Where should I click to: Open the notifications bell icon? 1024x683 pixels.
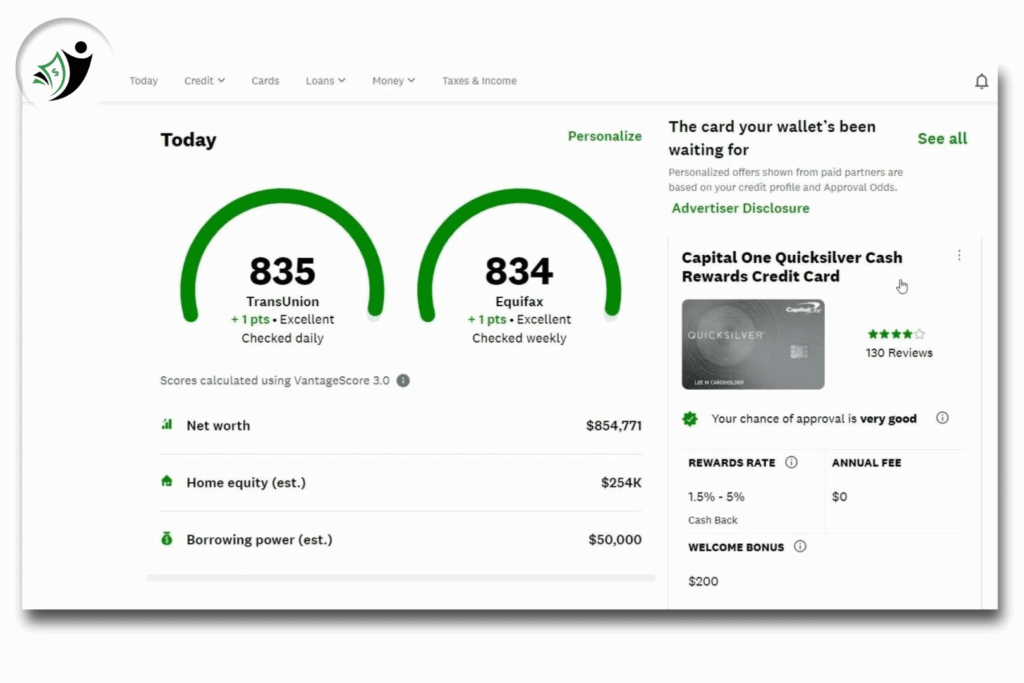(981, 81)
